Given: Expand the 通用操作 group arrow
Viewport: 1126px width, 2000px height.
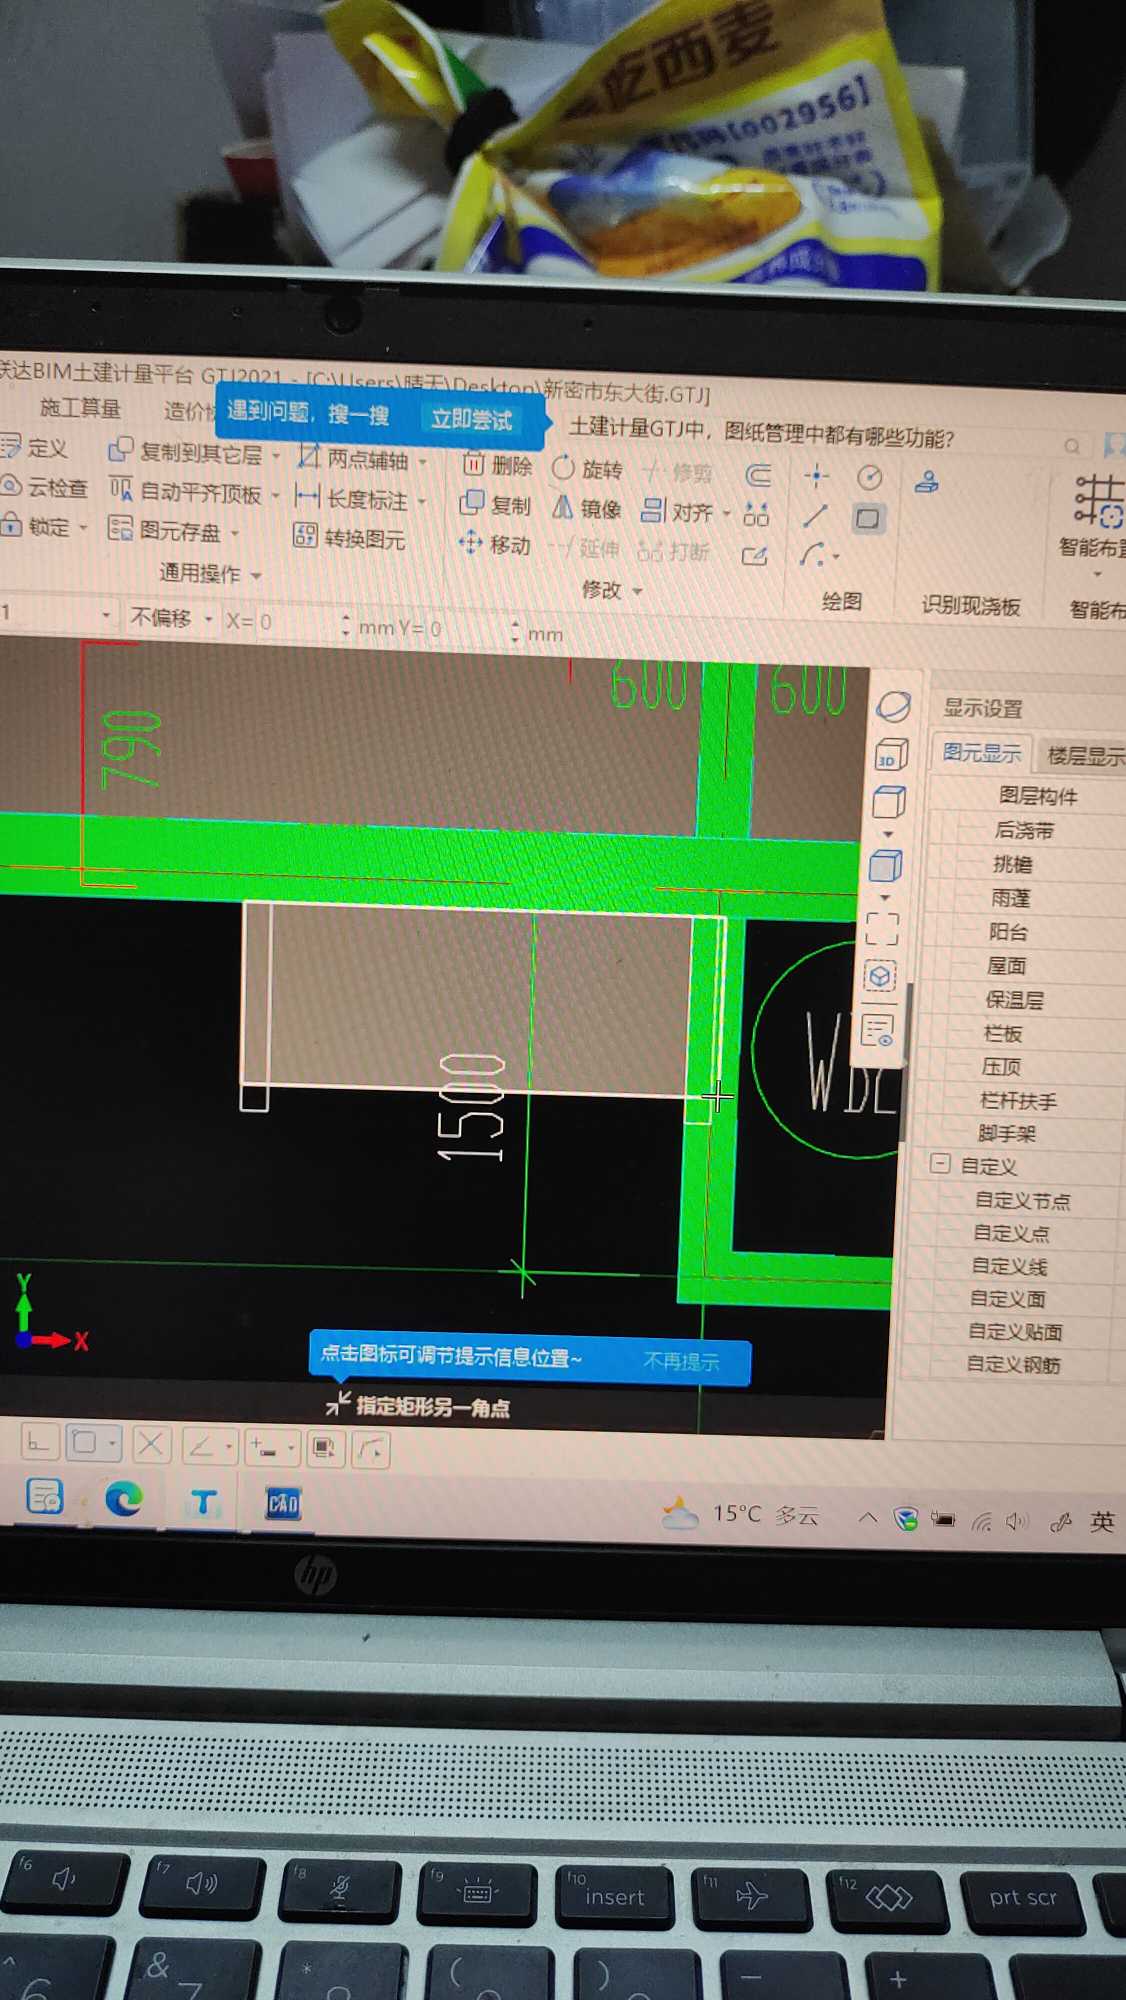Looking at the screenshot, I should (256, 576).
